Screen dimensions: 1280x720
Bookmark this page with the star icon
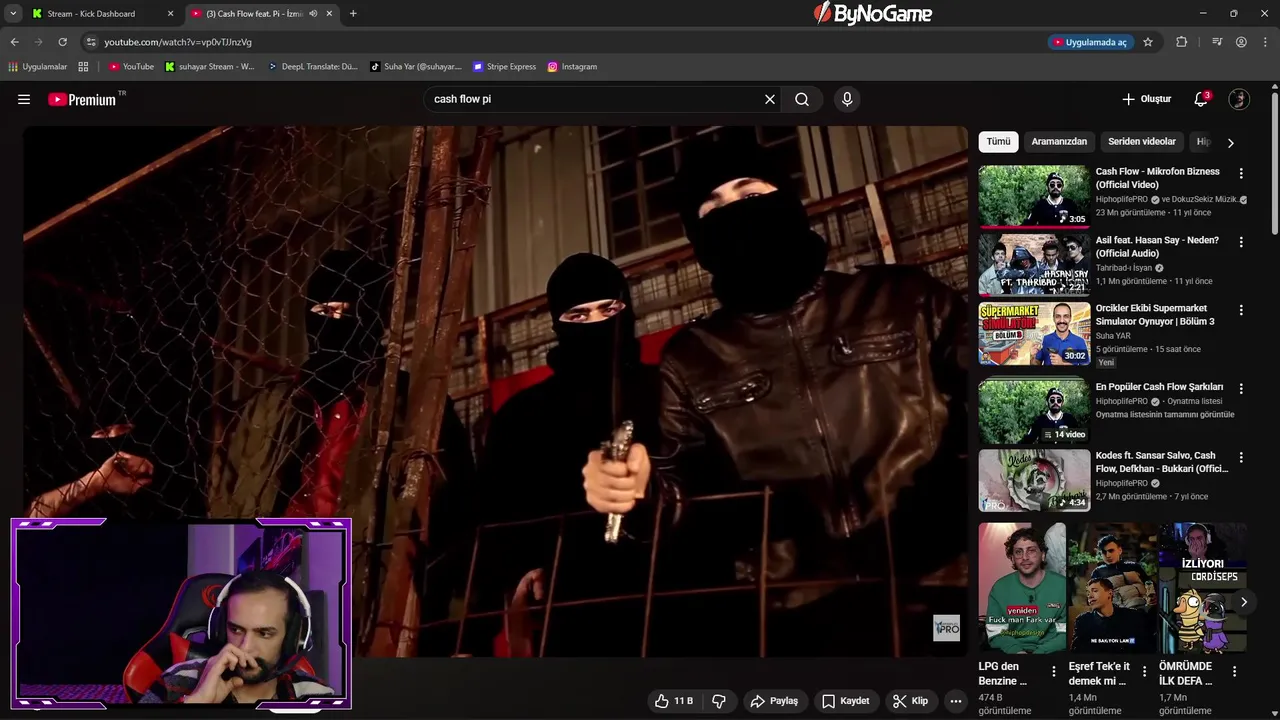[1148, 42]
